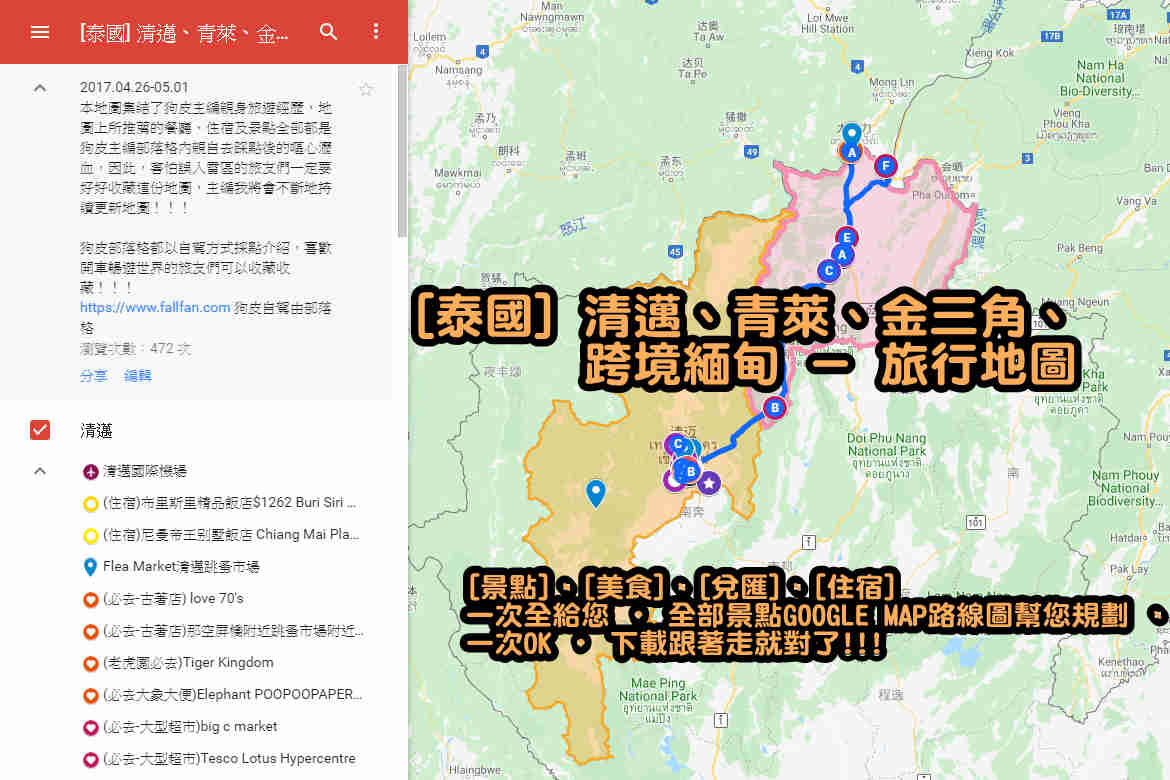Click the airport icon for 清邁國際機場
Image resolution: width=1170 pixels, height=780 pixels.
90,471
